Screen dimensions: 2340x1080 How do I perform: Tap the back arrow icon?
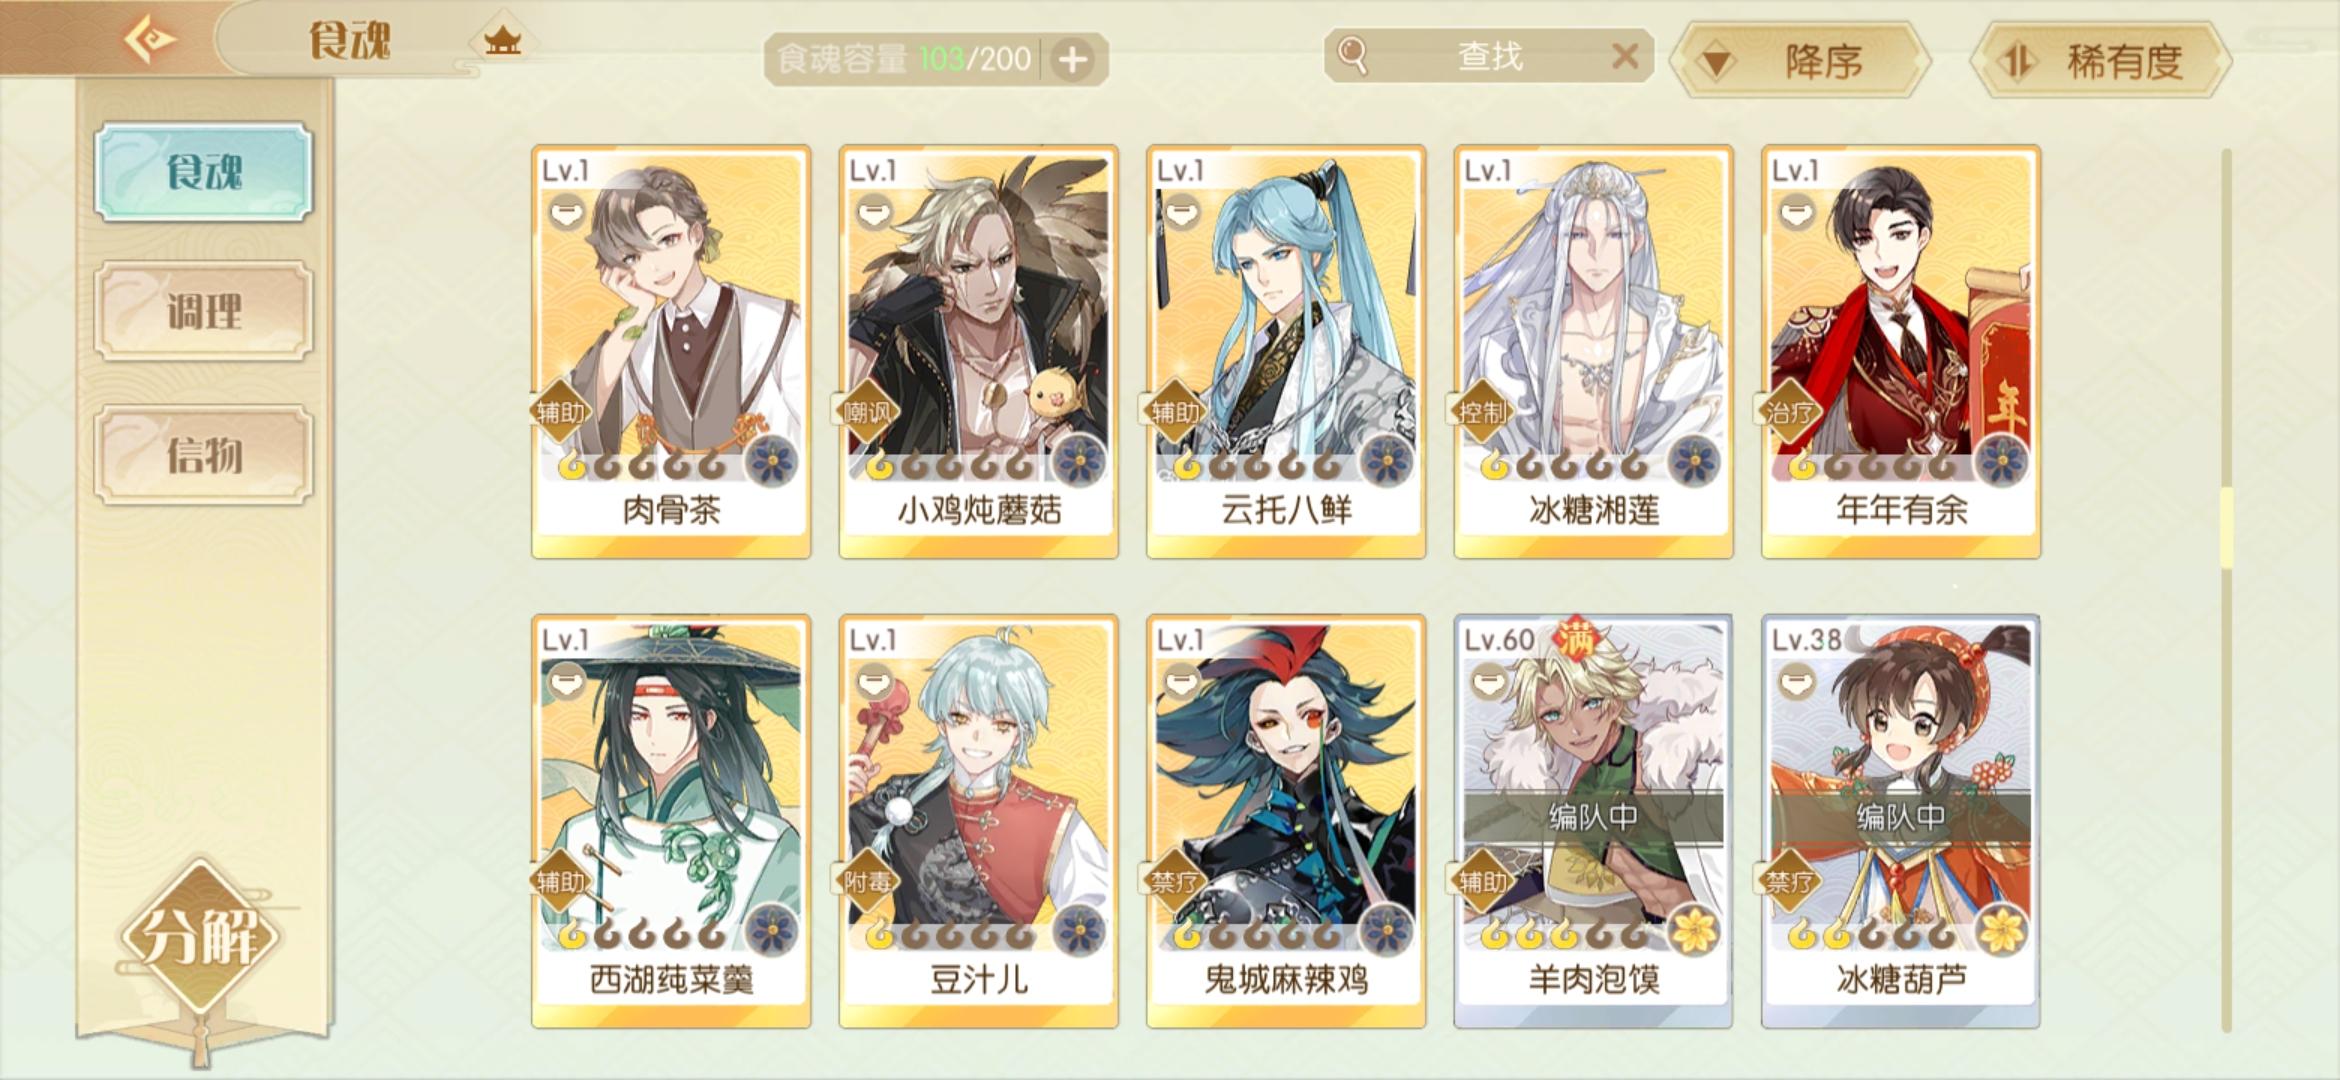tap(150, 40)
